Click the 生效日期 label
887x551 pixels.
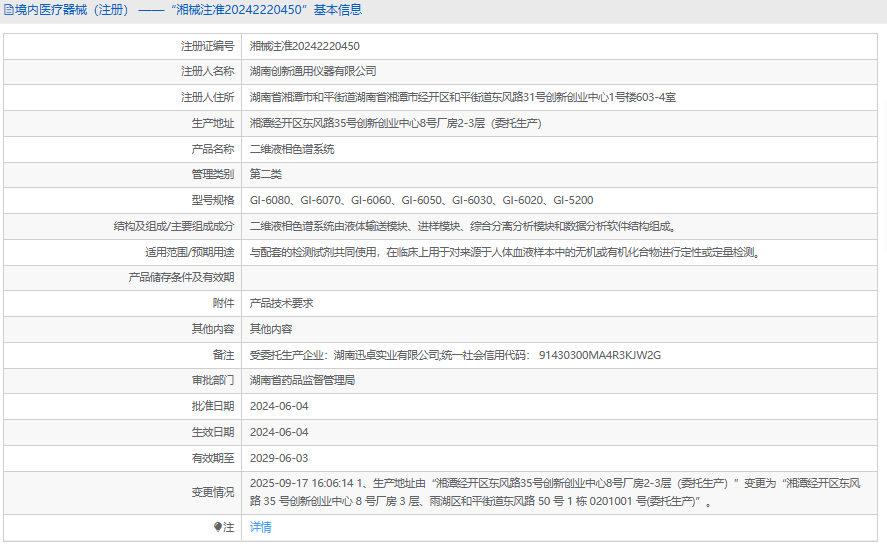click(213, 432)
